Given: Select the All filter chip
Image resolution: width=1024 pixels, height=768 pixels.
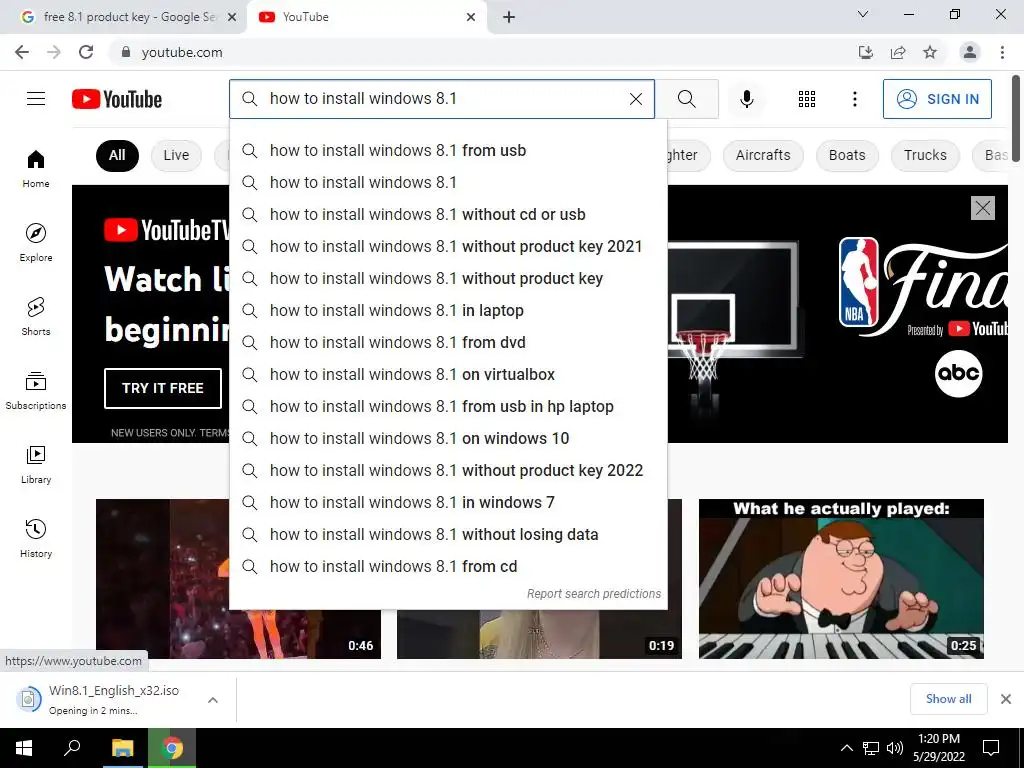Looking at the screenshot, I should tap(117, 155).
